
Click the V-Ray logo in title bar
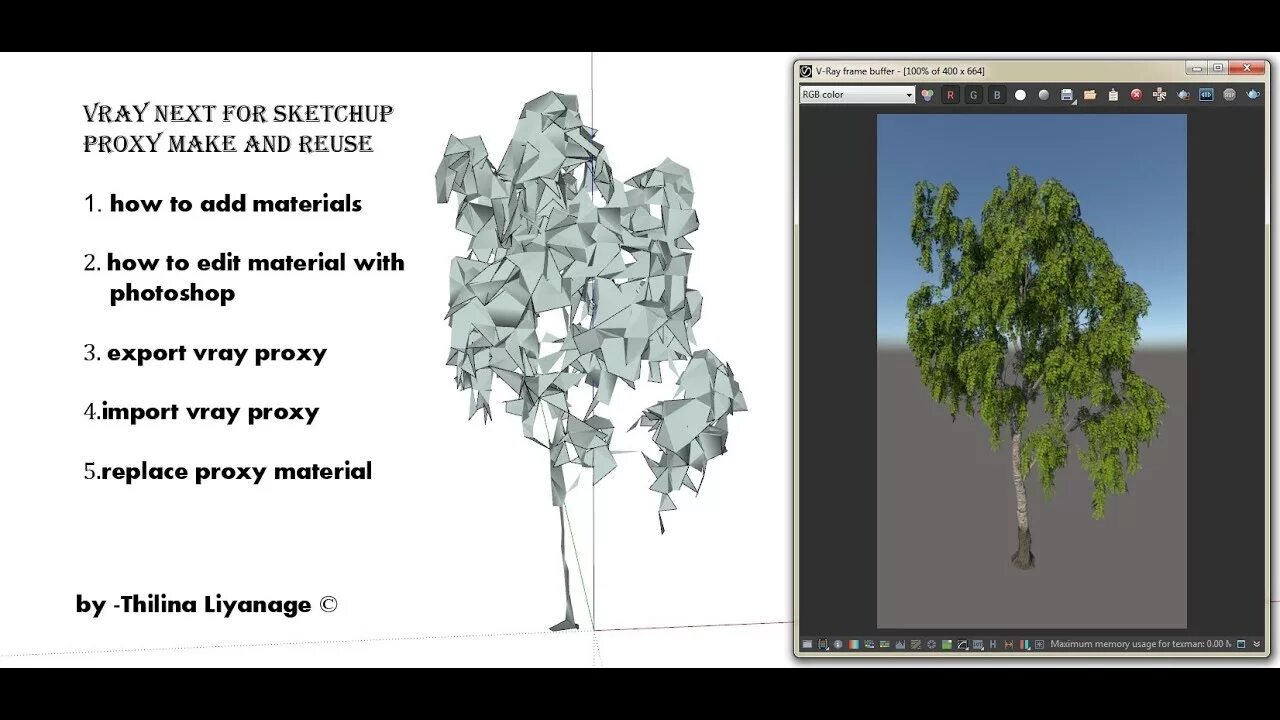coord(806,70)
